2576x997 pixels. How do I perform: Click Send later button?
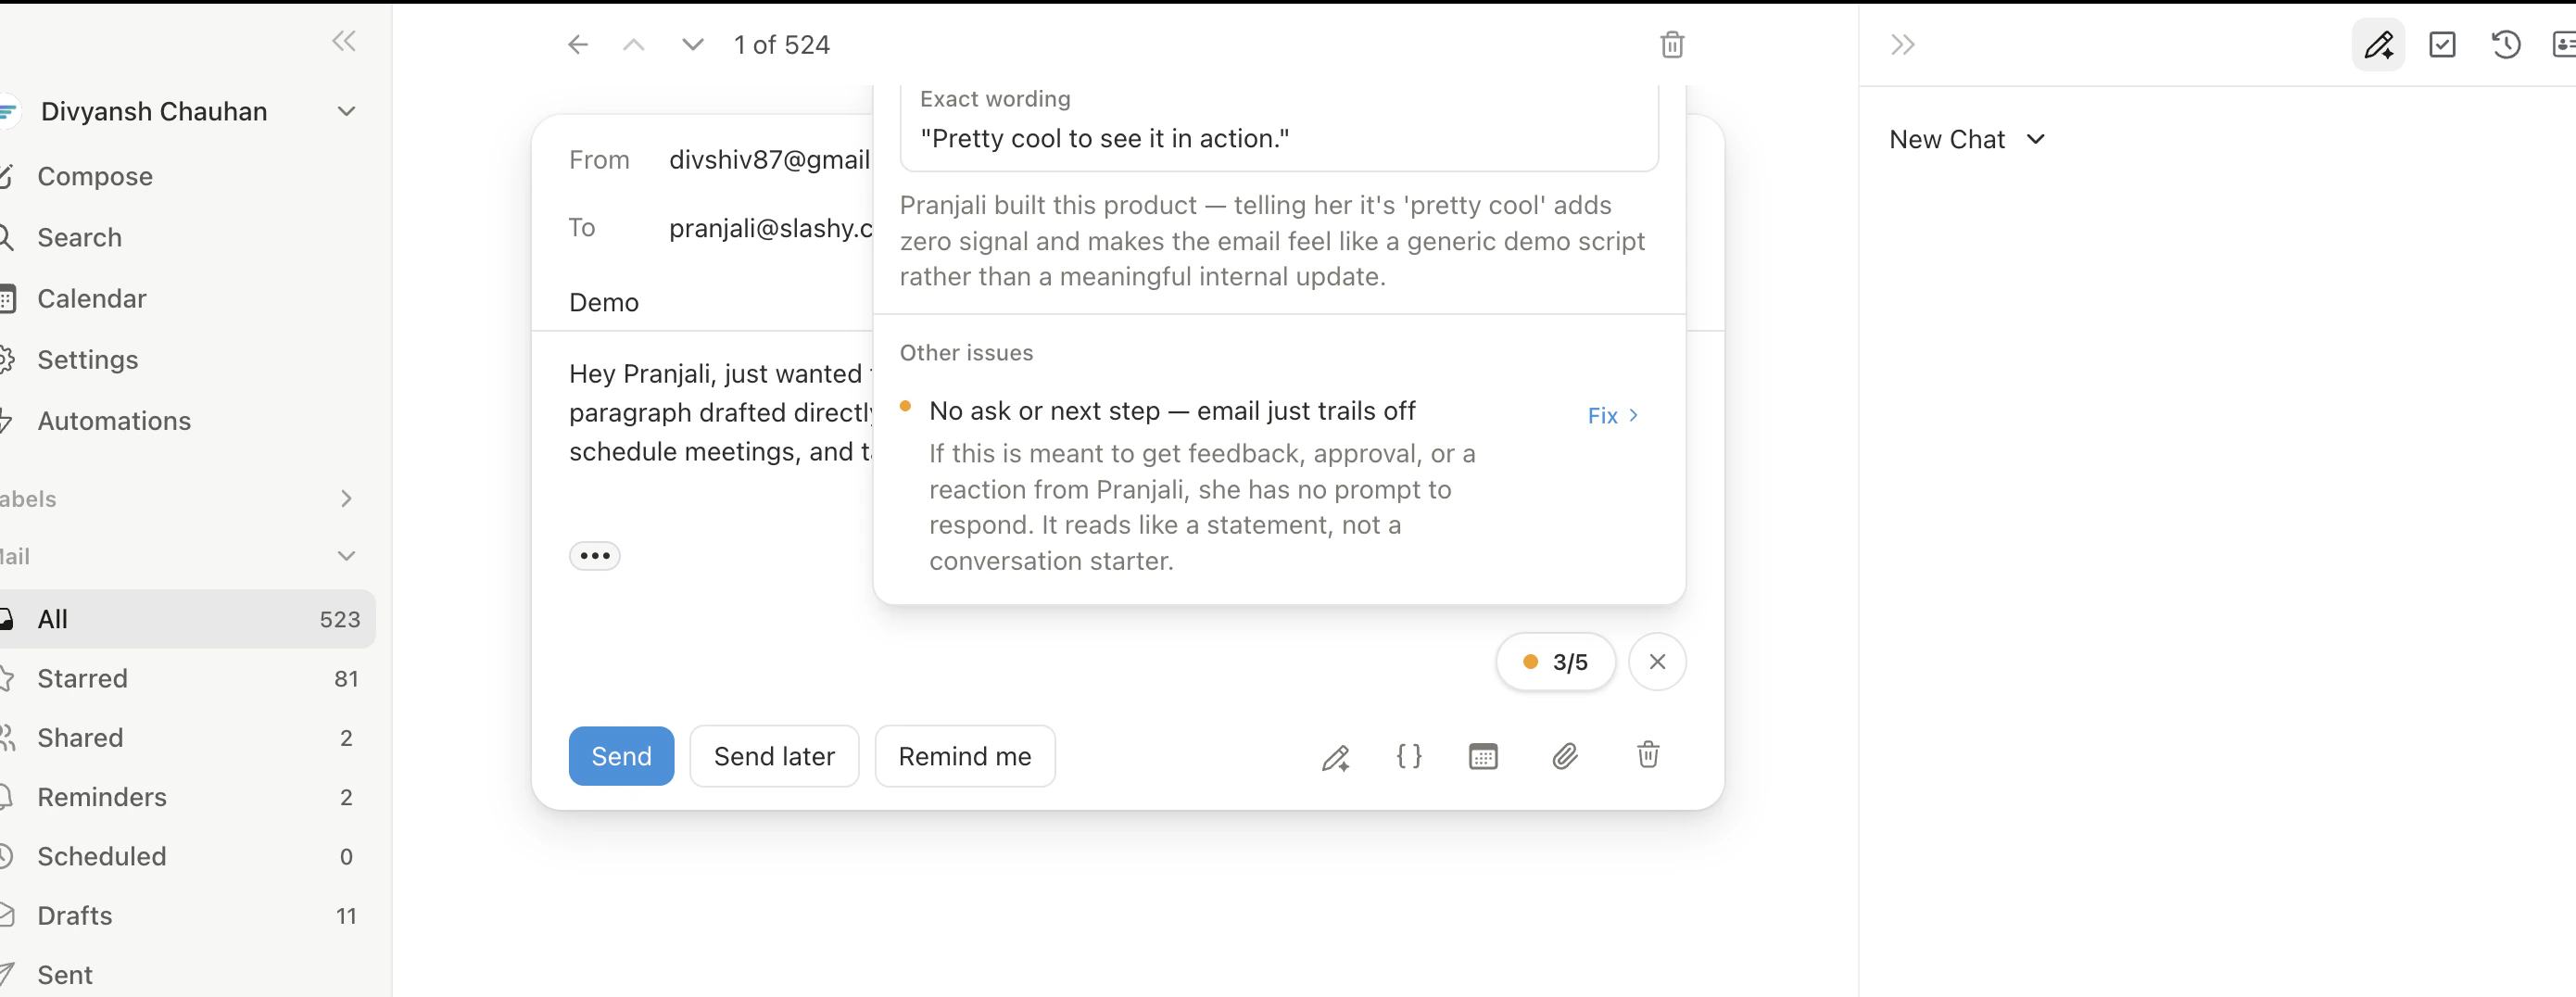click(774, 756)
